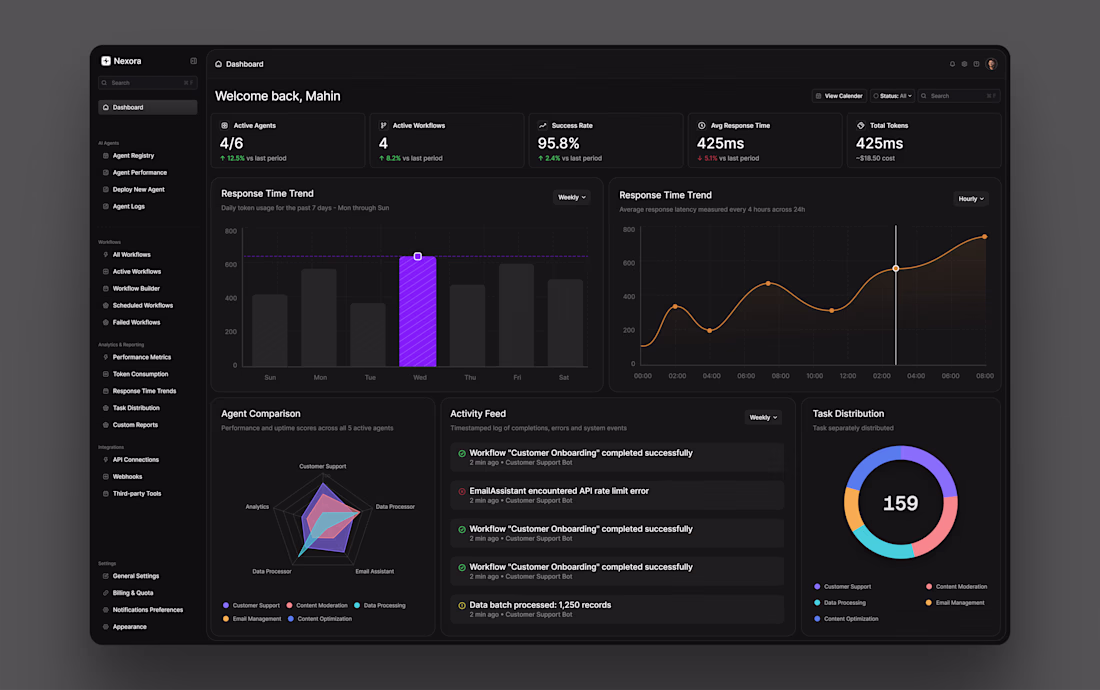
Task: Click the Total Tokens tag icon
Action: [x=861, y=126]
